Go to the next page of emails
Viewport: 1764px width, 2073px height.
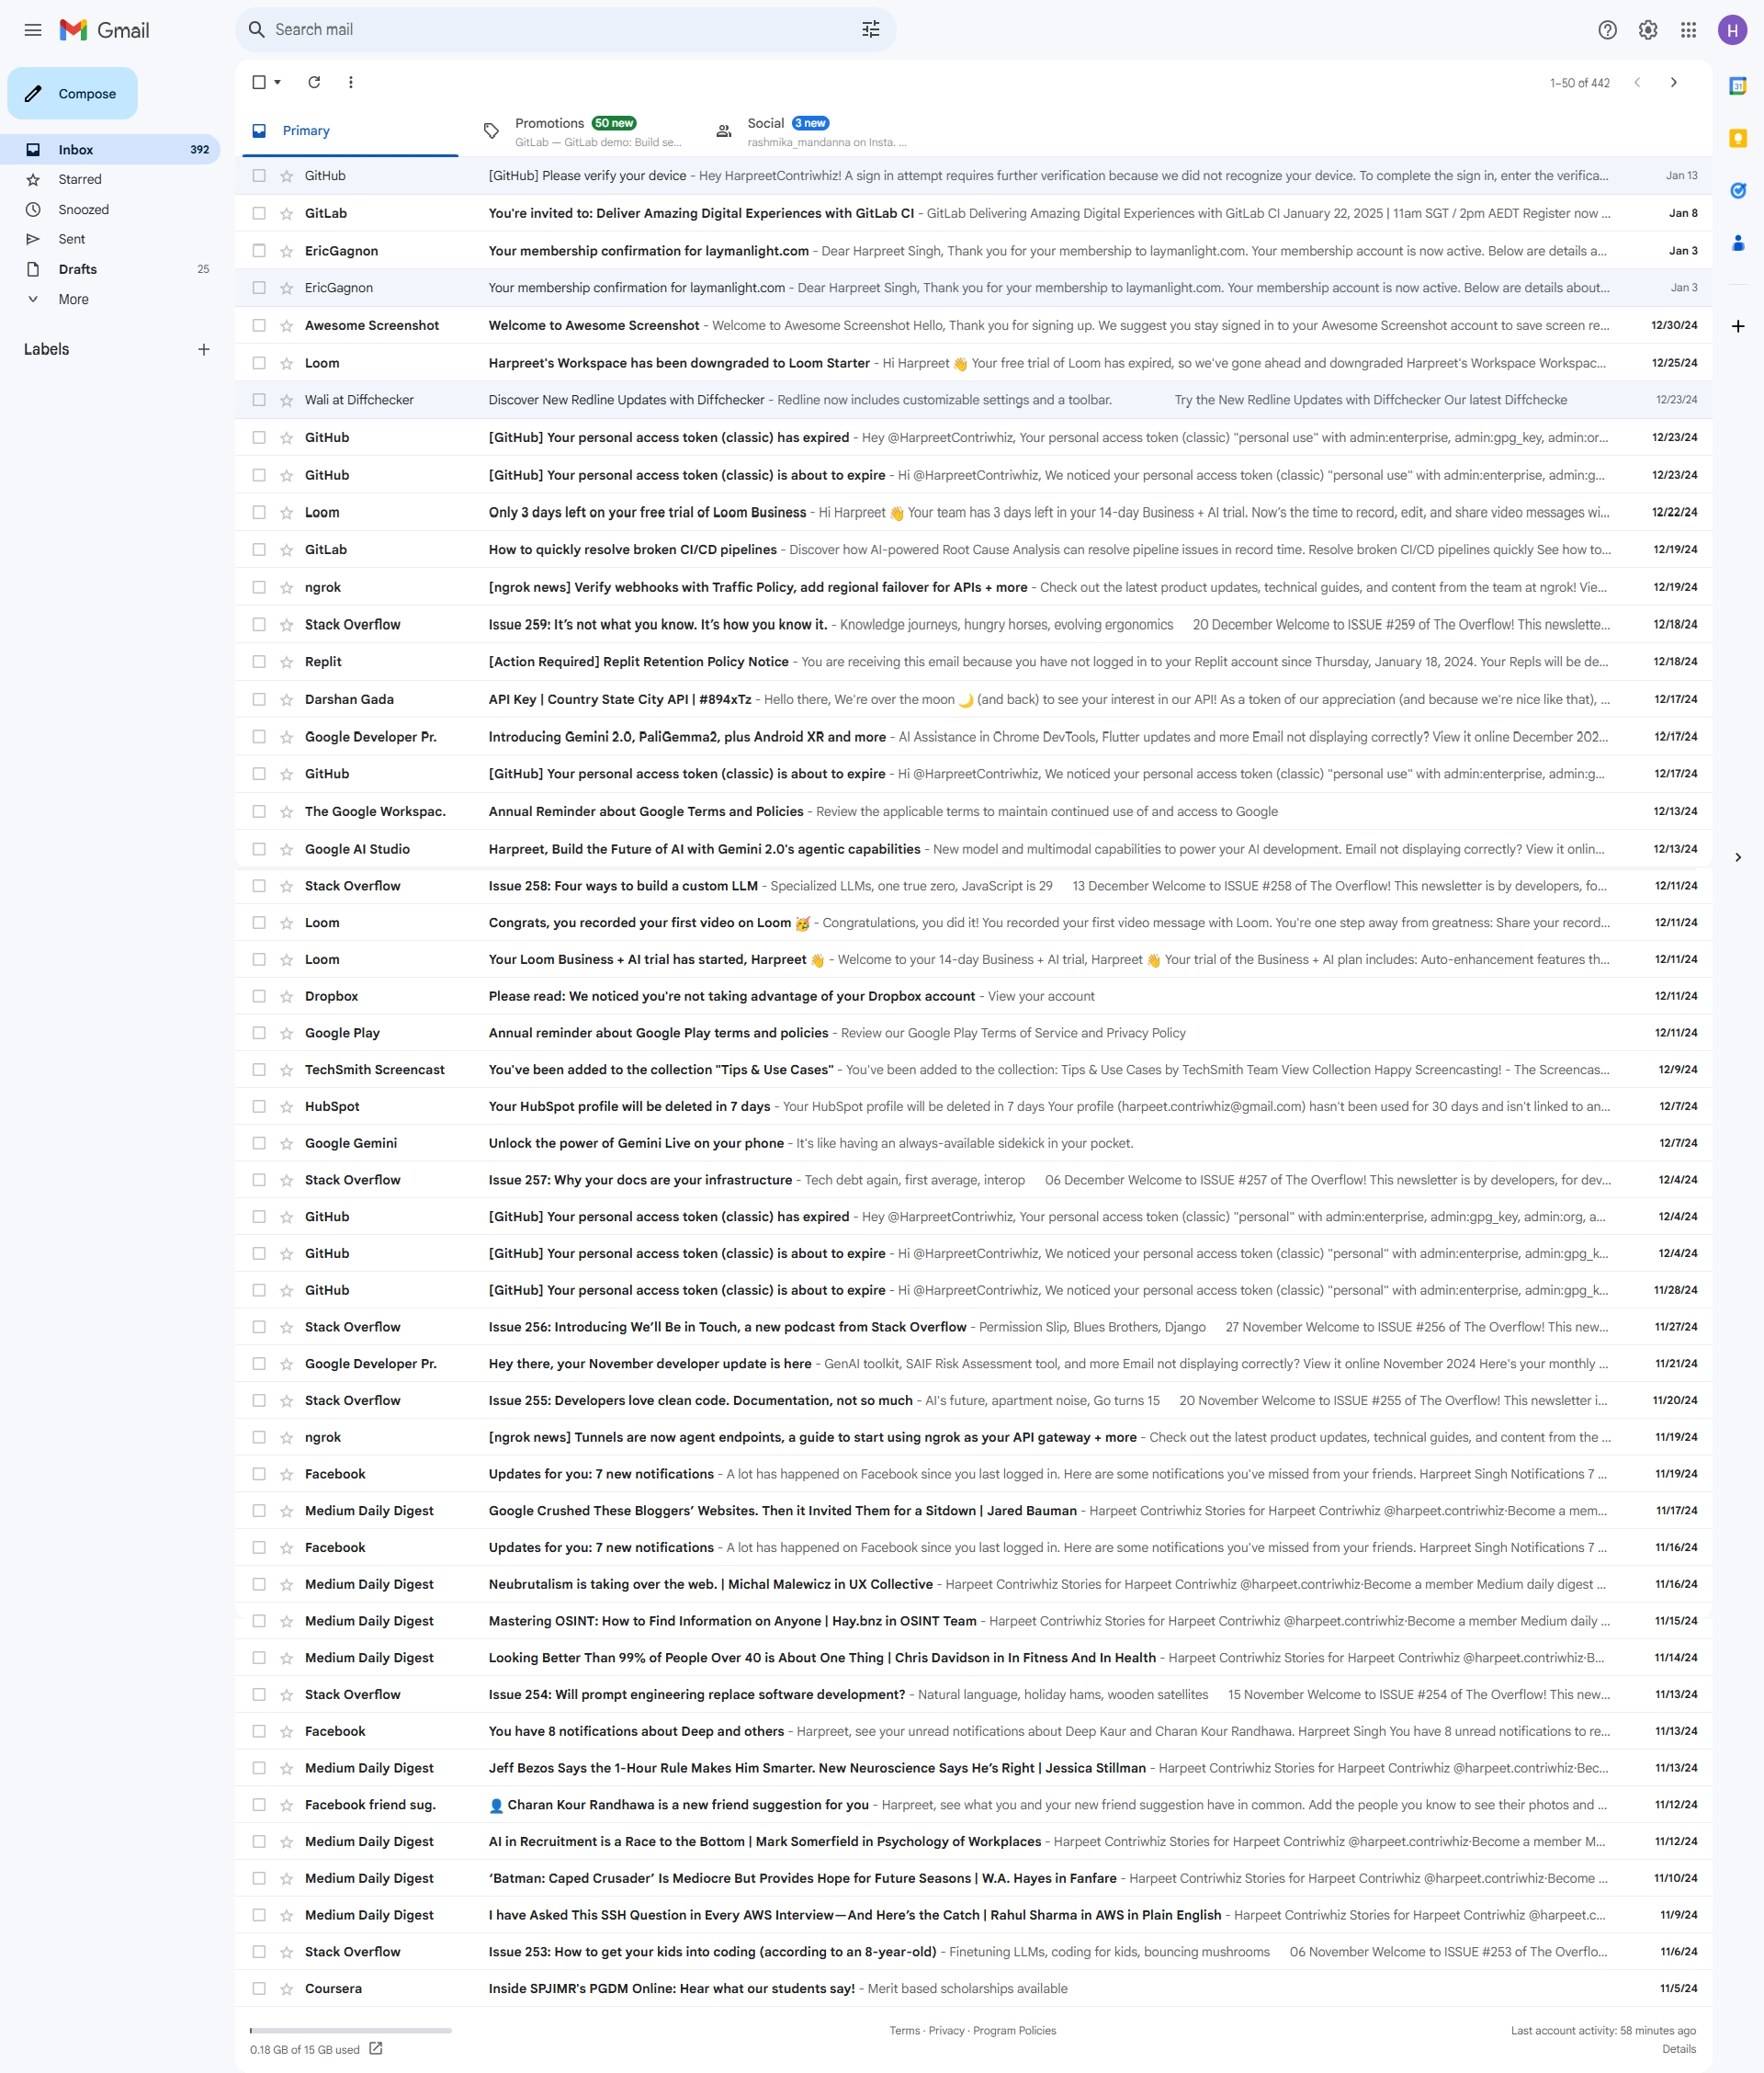[1673, 82]
